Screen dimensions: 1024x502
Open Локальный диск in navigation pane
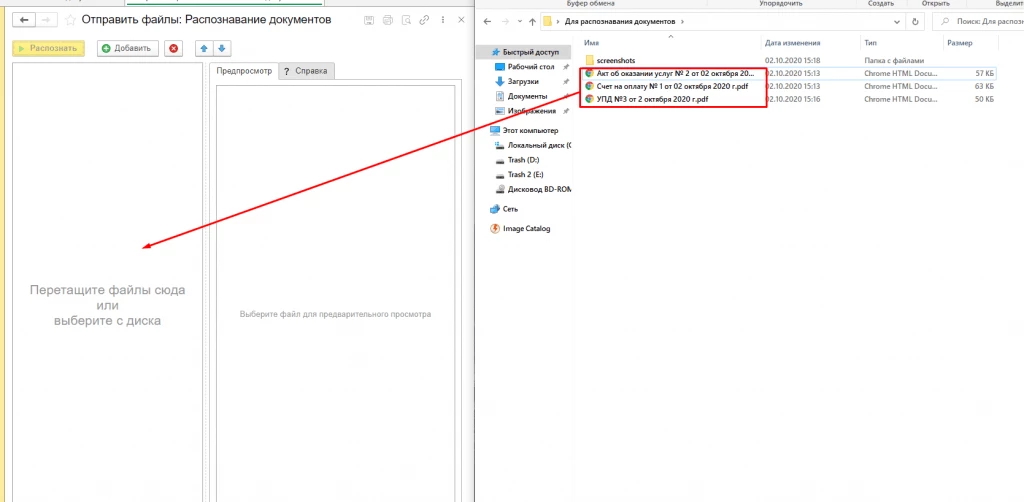click(x=539, y=145)
